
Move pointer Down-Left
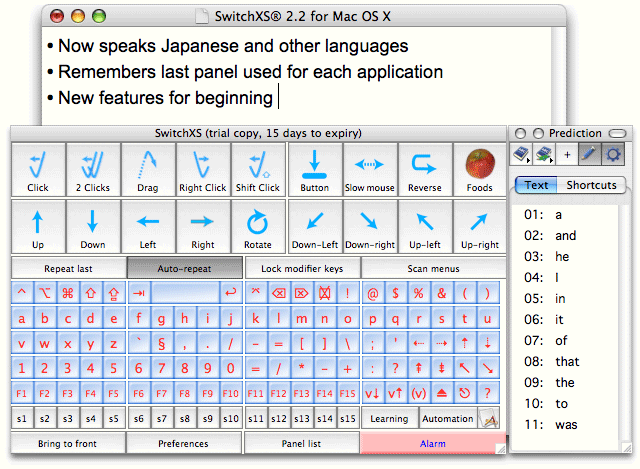point(315,227)
